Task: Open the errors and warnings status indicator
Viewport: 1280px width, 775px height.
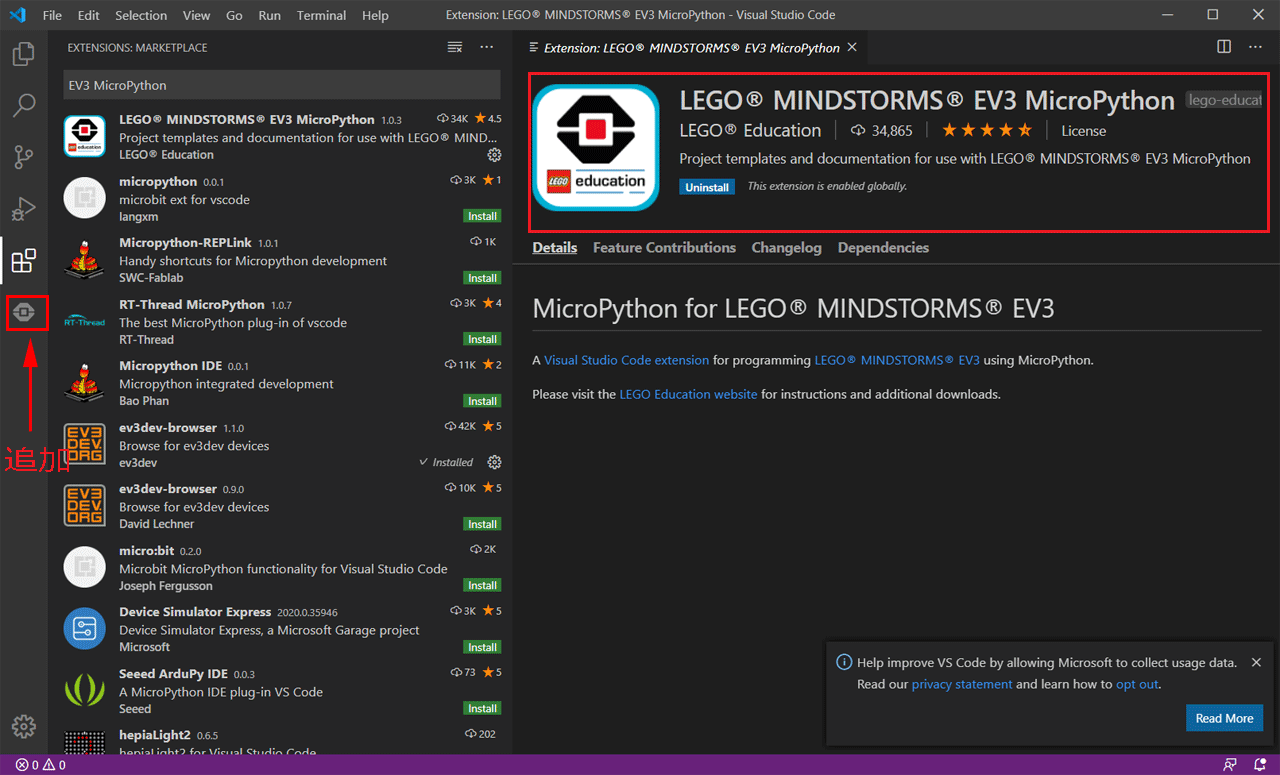Action: (41, 765)
